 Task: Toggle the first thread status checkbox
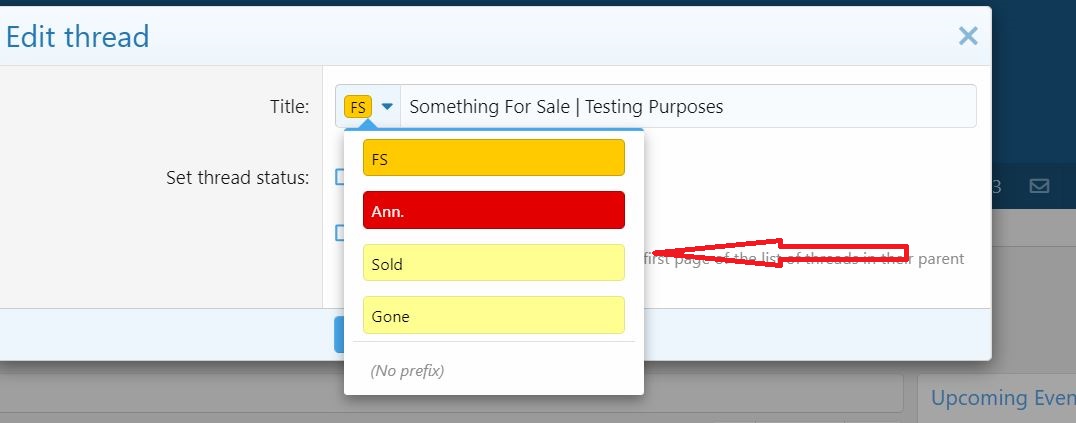339,177
